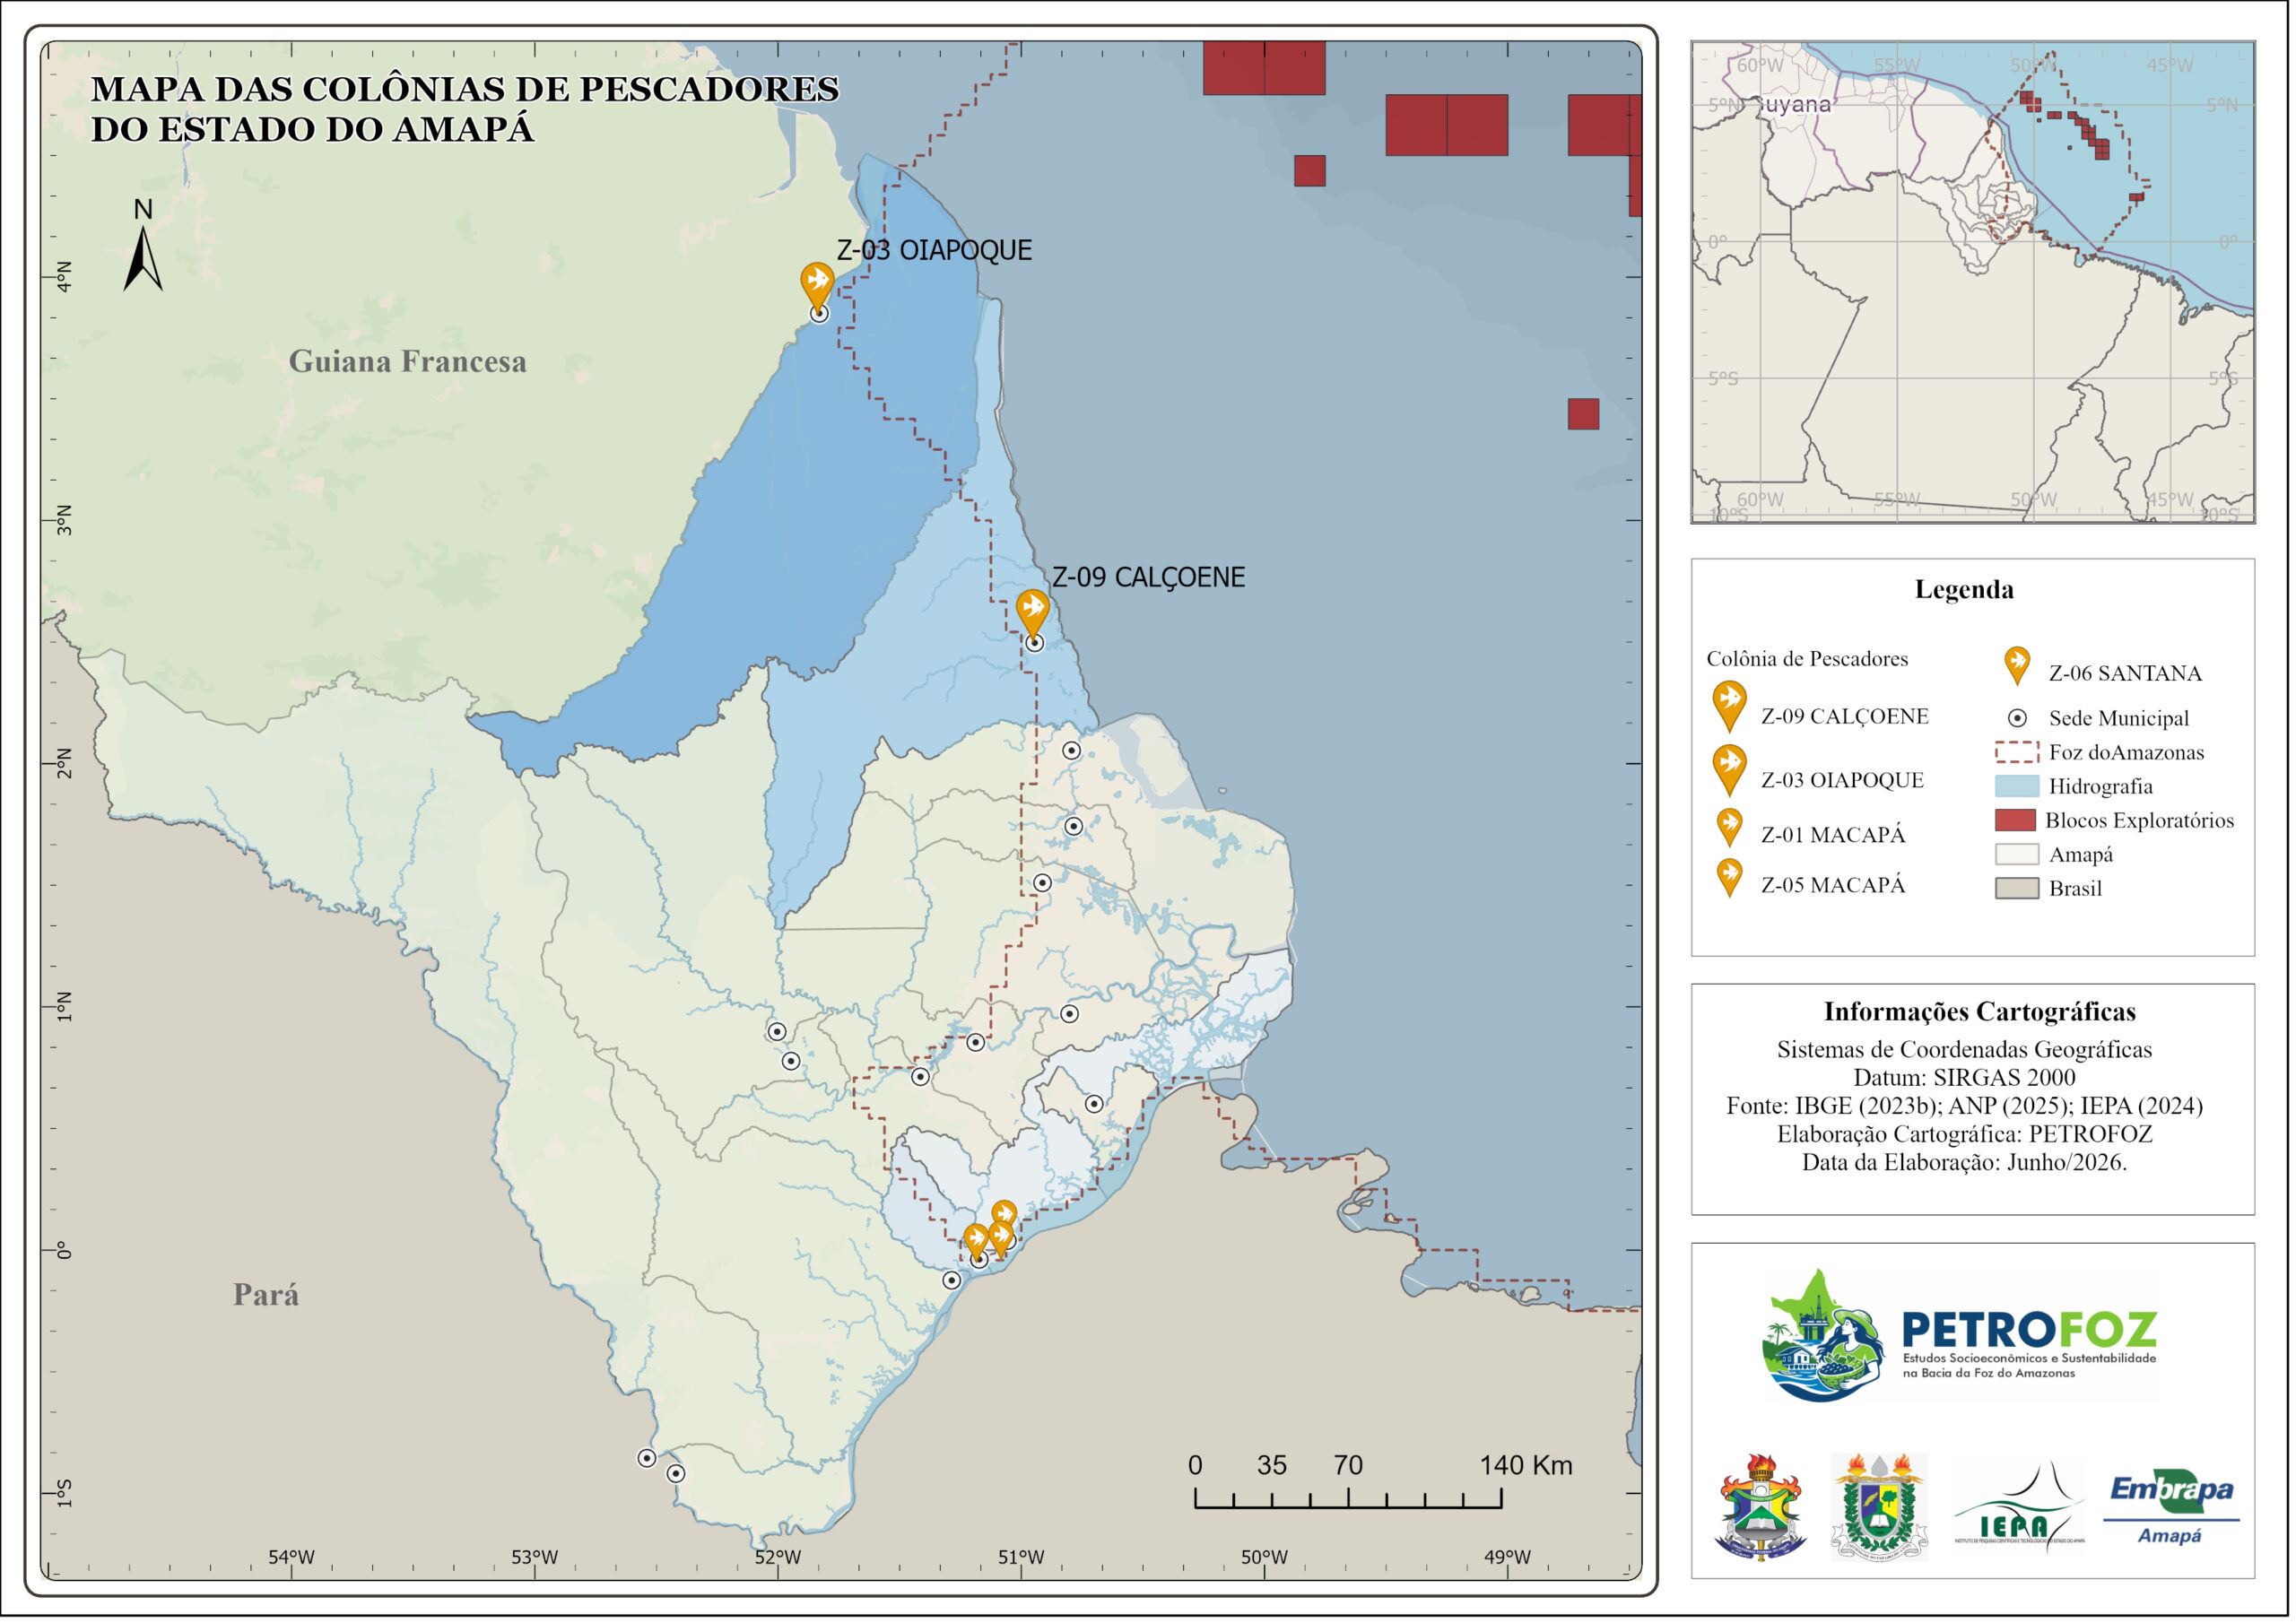Viewport: 2296px width, 1623px height.
Task: Click the 1°N latitude label
Action: tap(65, 1008)
